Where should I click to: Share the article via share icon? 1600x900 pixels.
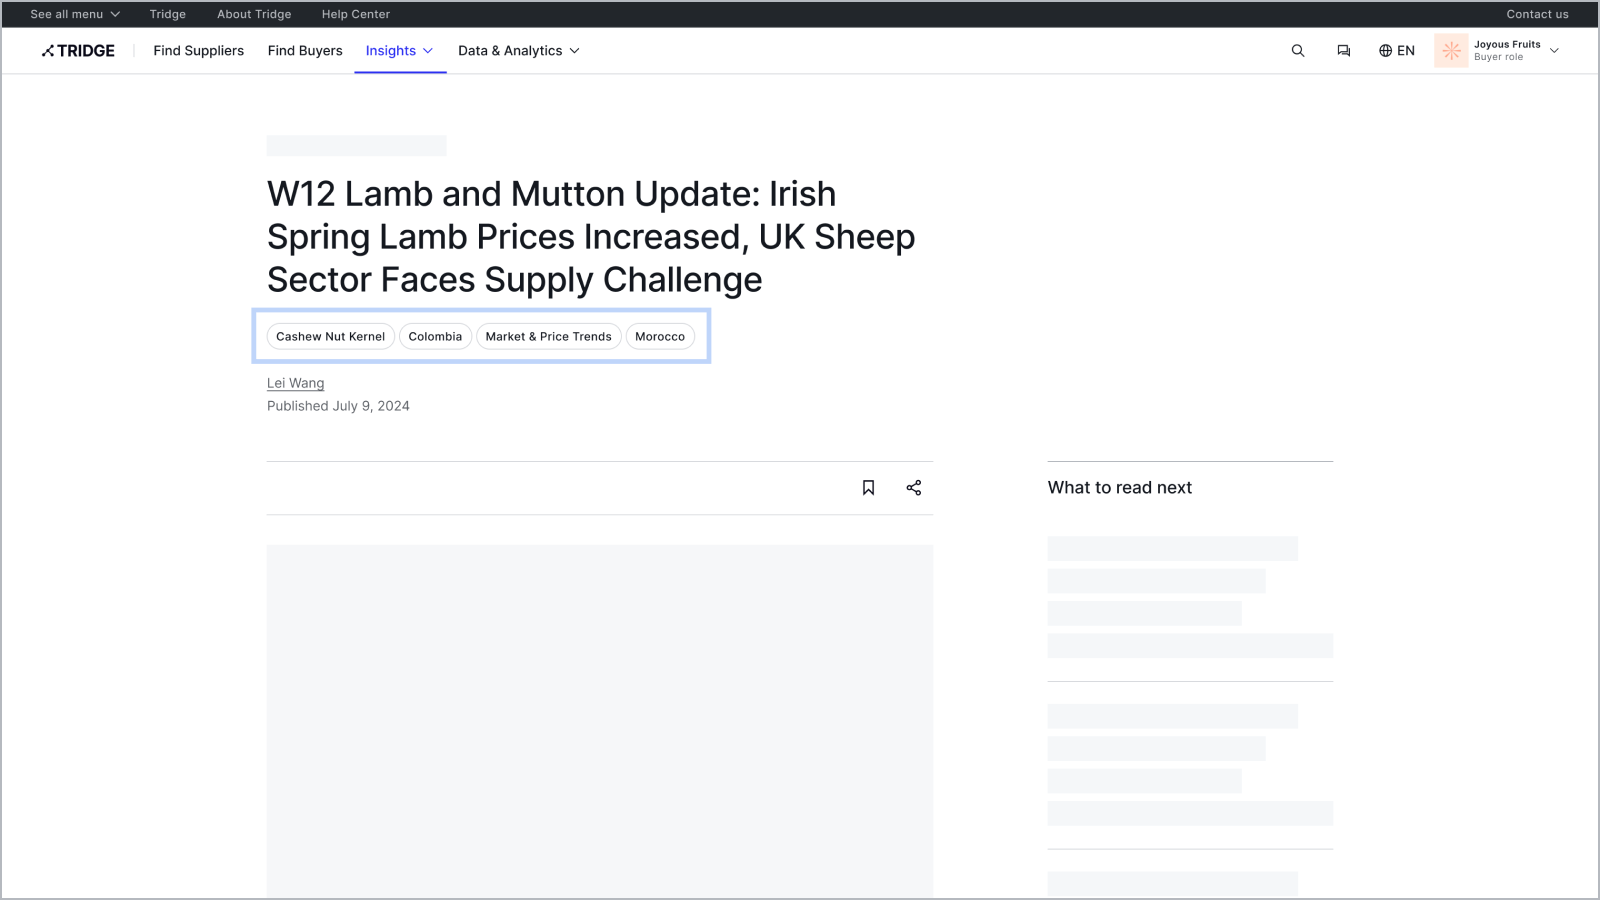[913, 488]
